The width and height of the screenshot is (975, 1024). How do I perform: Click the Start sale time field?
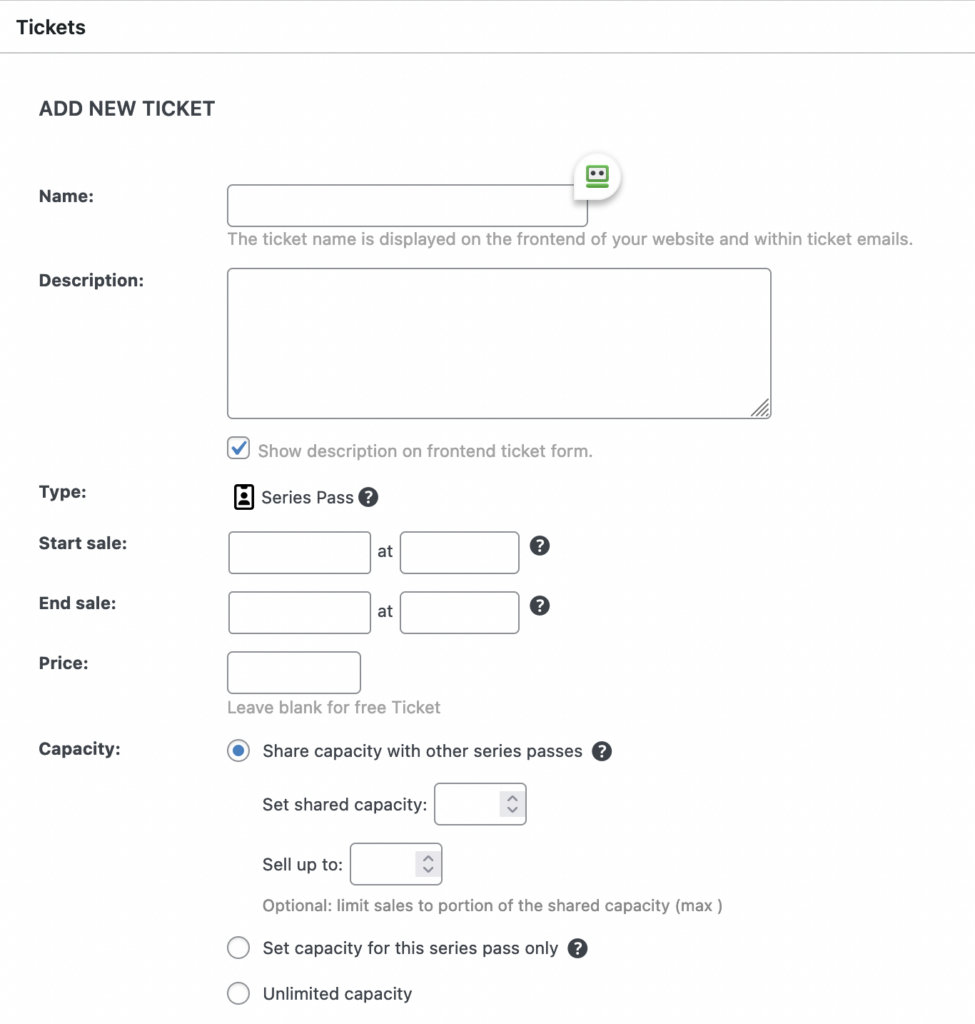click(459, 553)
